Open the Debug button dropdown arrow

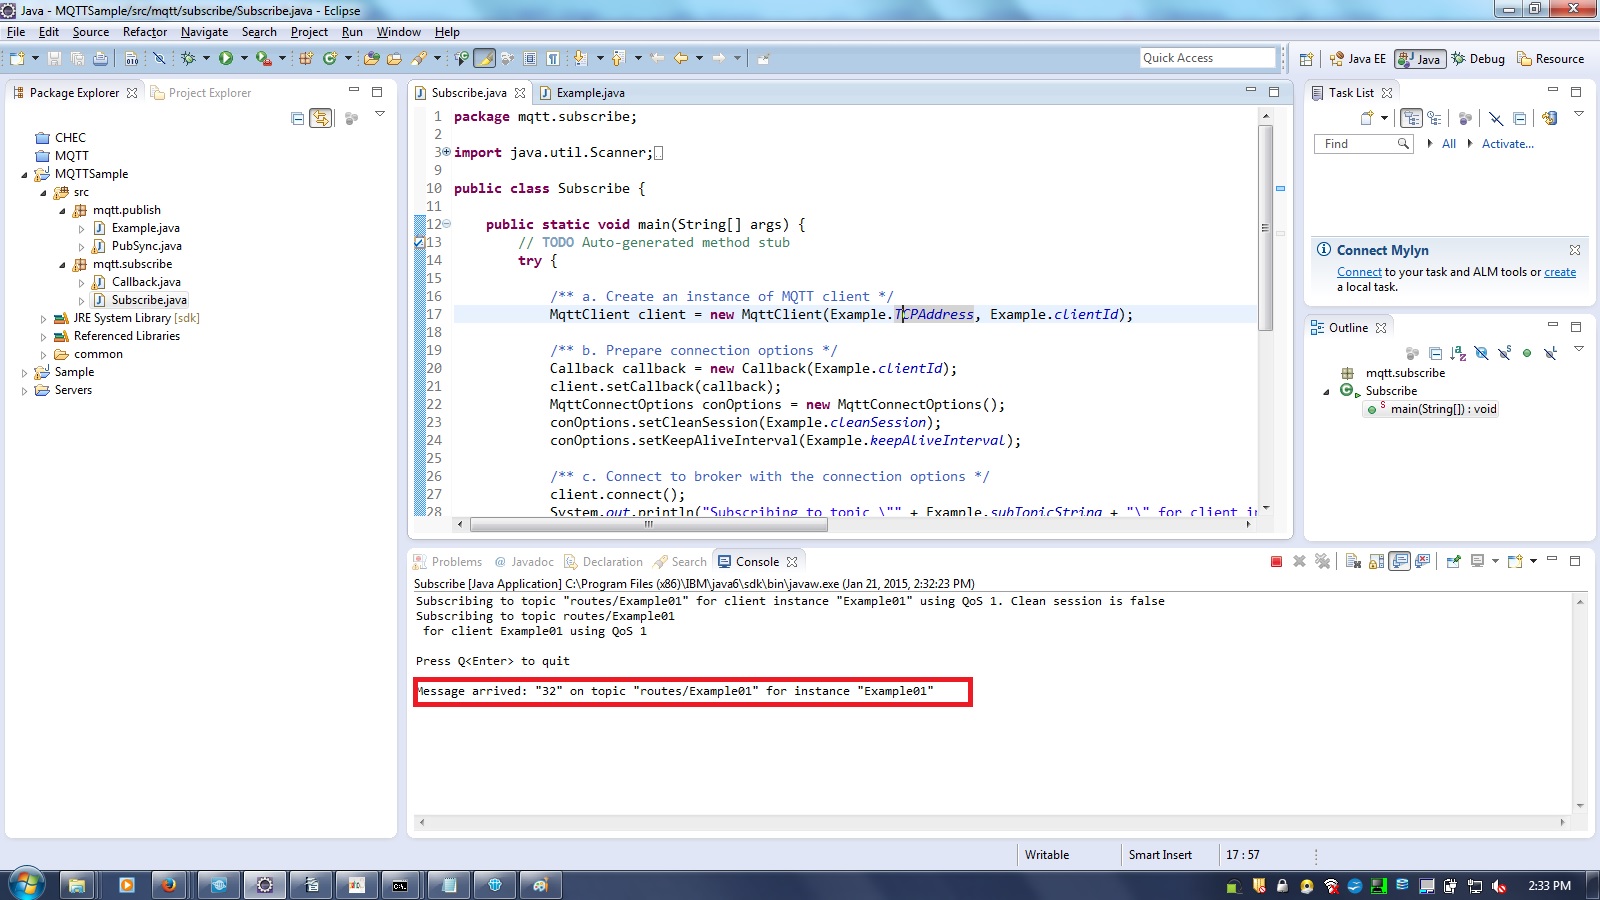pyautogui.click(x=206, y=59)
